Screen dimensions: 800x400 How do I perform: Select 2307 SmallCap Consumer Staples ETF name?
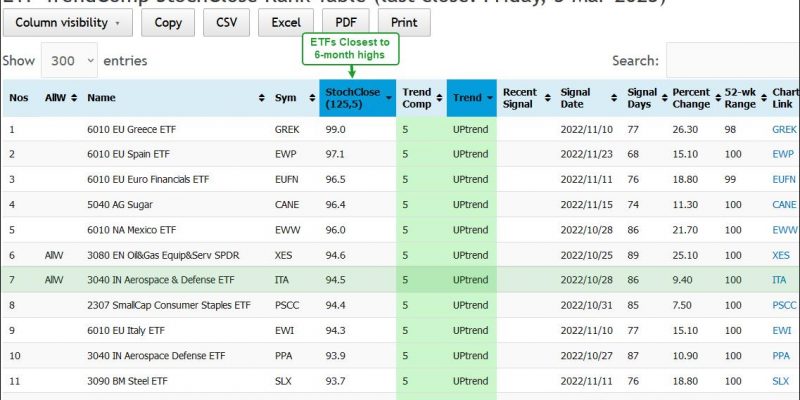point(169,305)
